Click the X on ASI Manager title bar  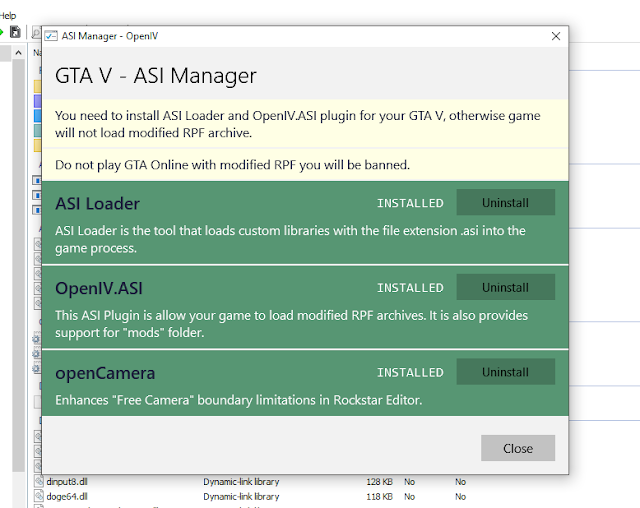tap(556, 36)
